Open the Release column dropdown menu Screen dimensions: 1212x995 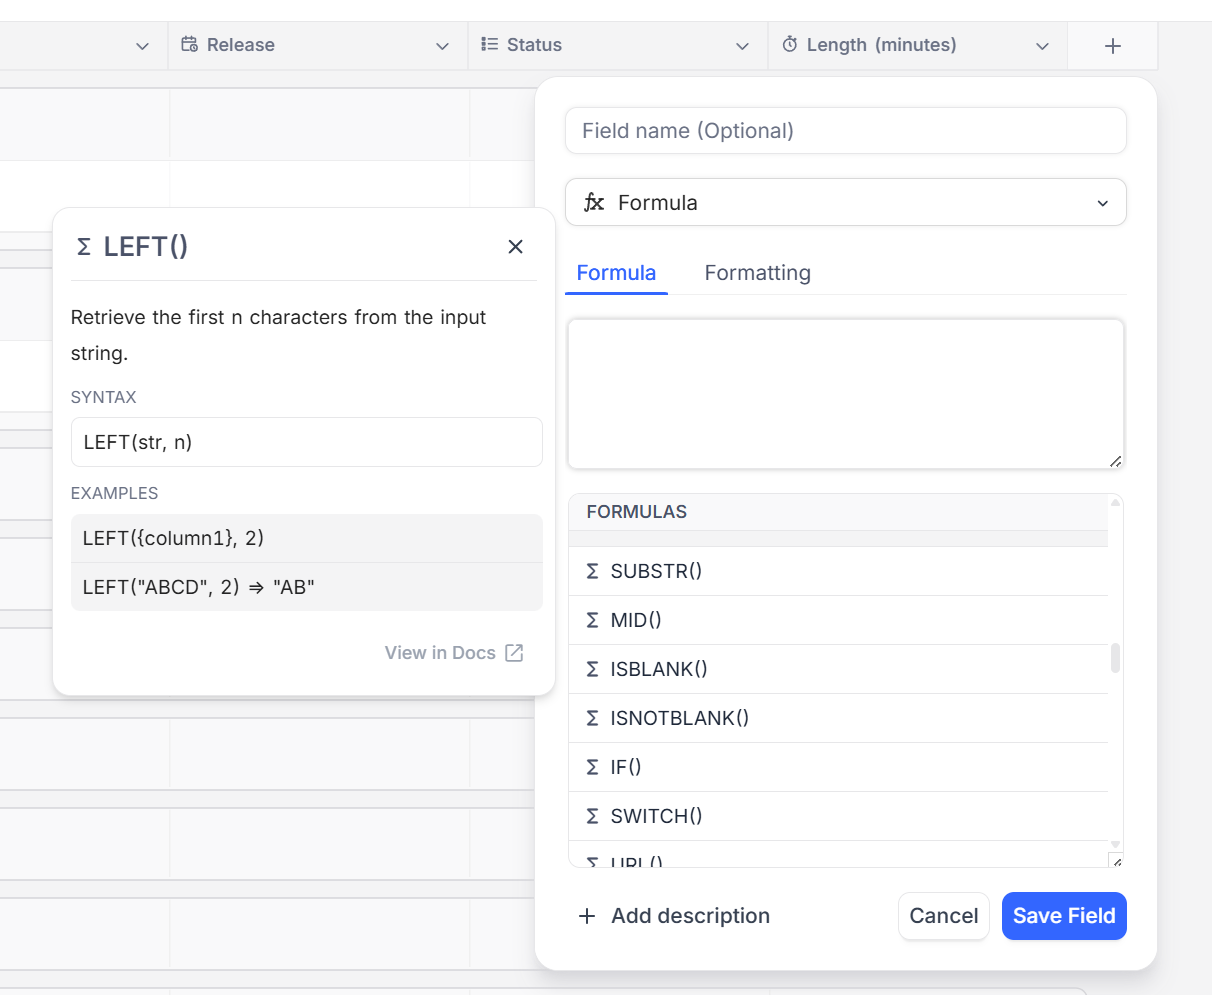pos(442,46)
